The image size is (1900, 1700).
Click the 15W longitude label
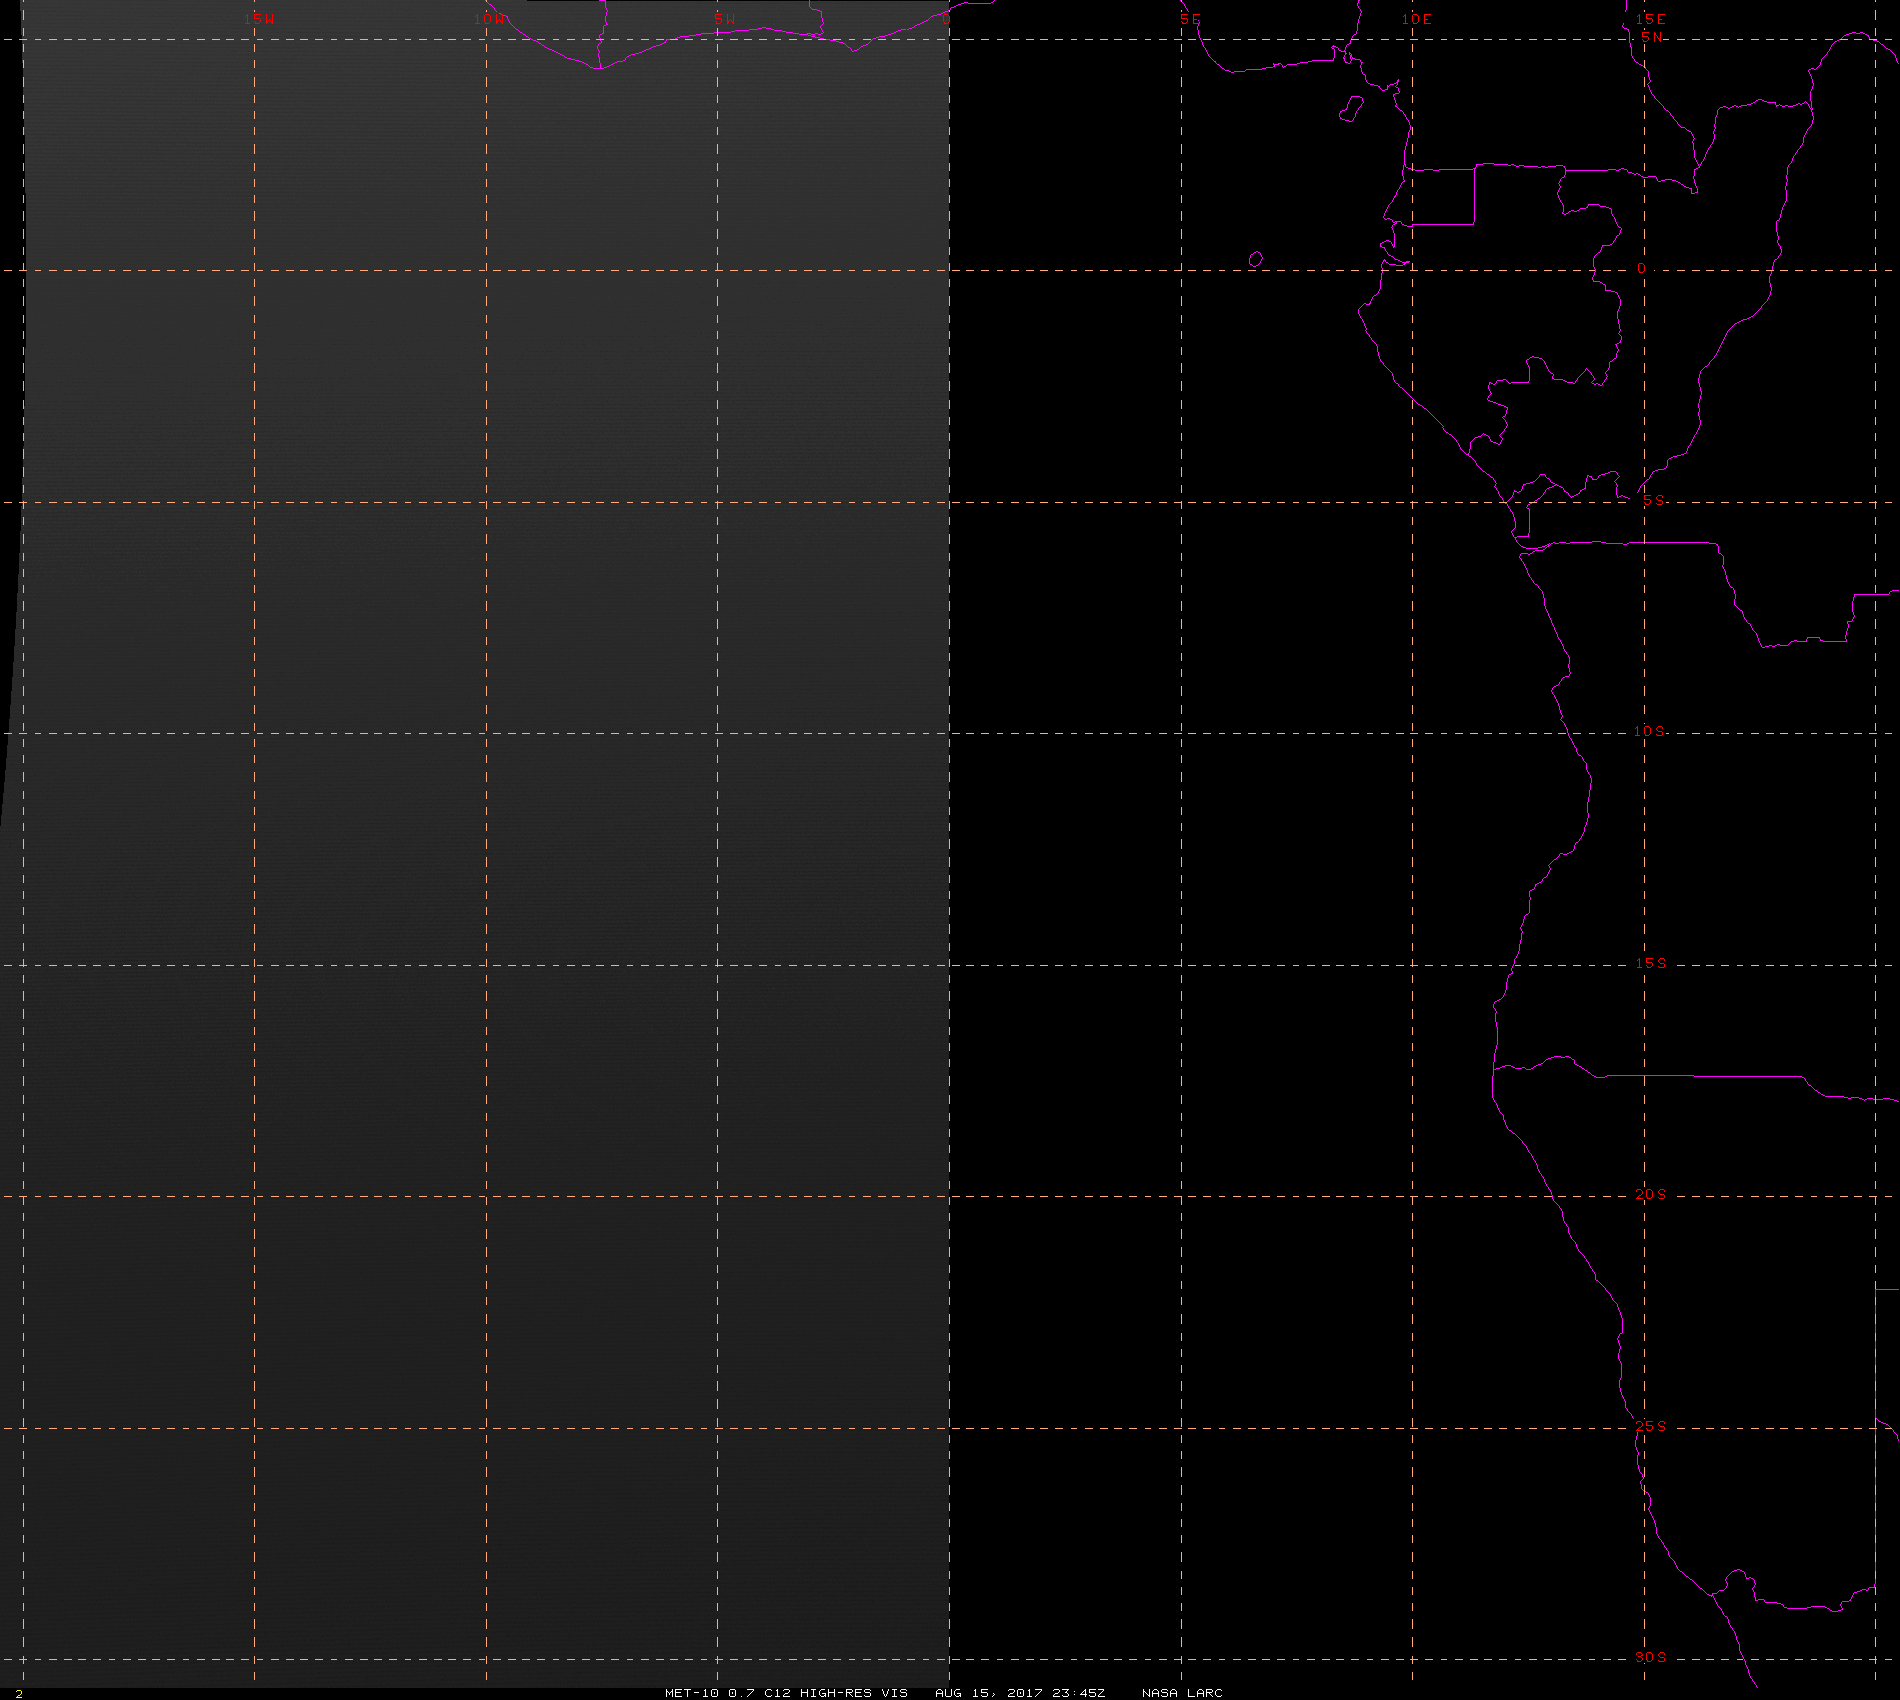[x=259, y=19]
